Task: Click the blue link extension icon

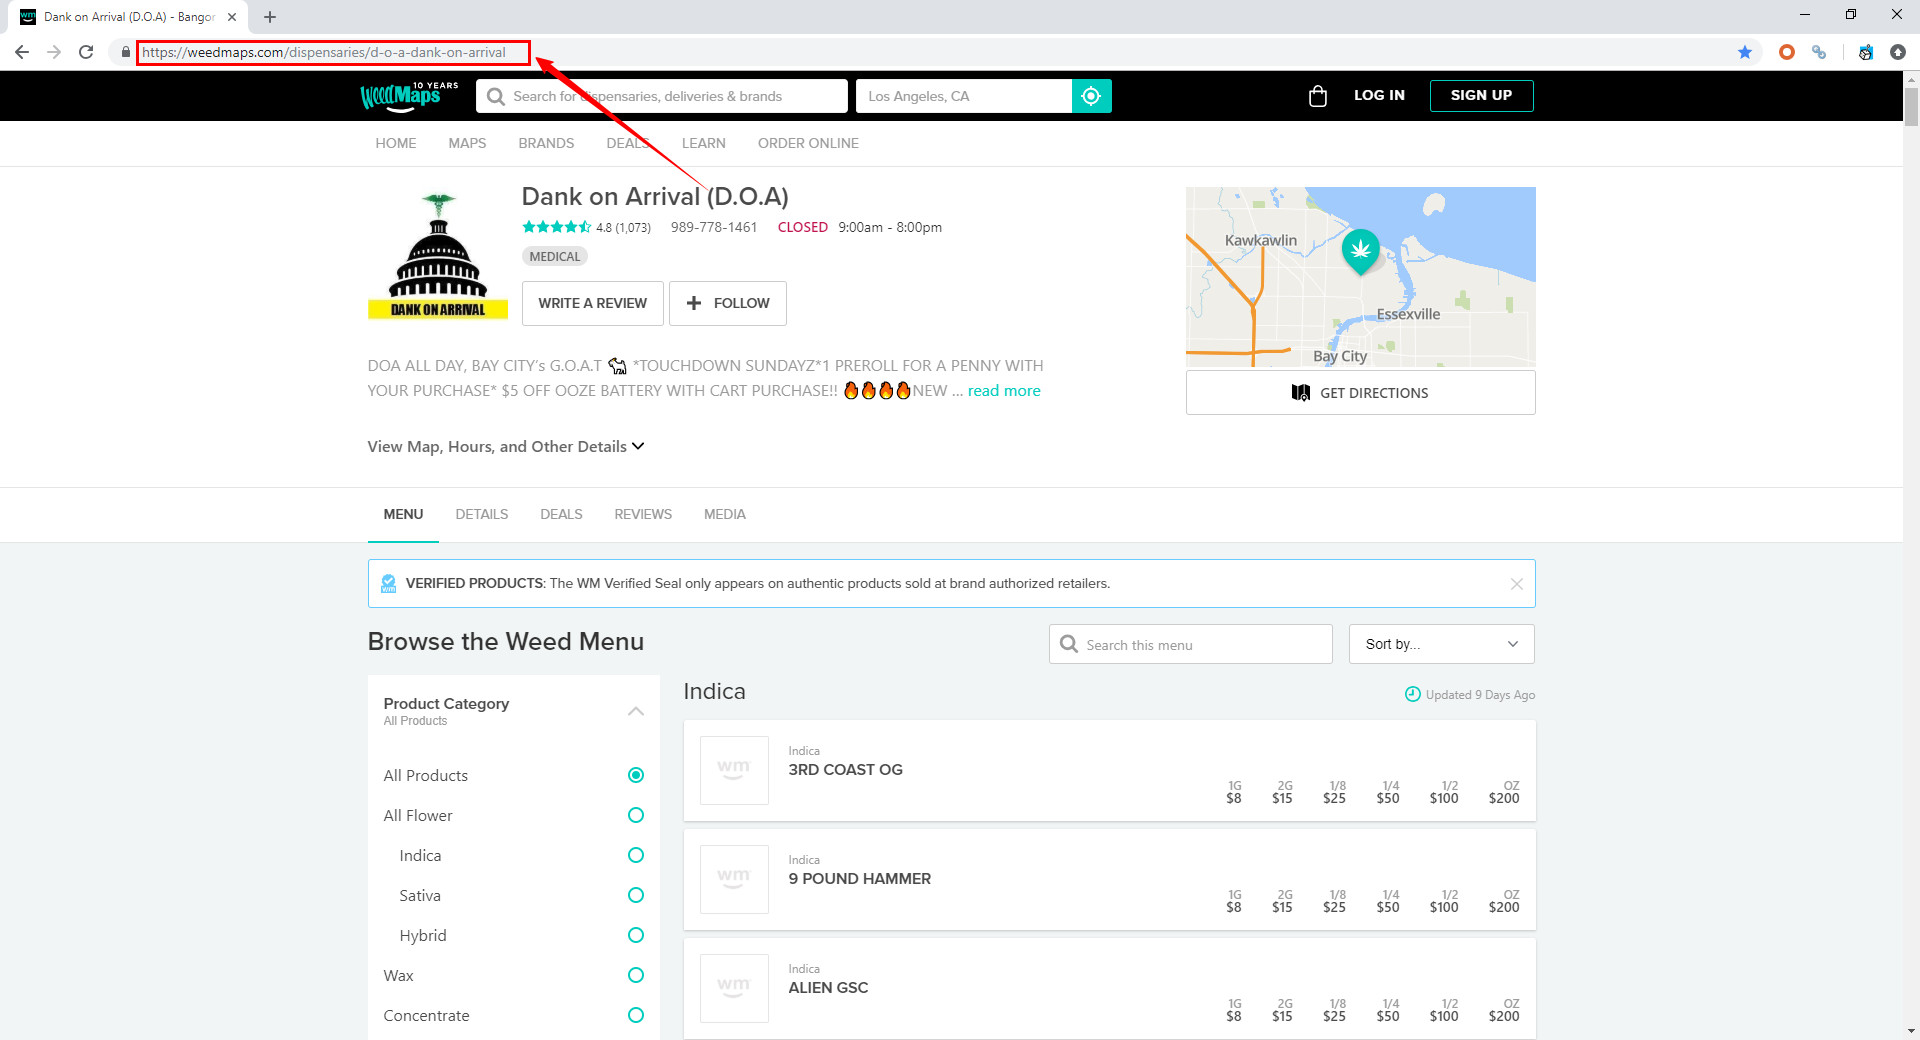Action: [x=1819, y=52]
